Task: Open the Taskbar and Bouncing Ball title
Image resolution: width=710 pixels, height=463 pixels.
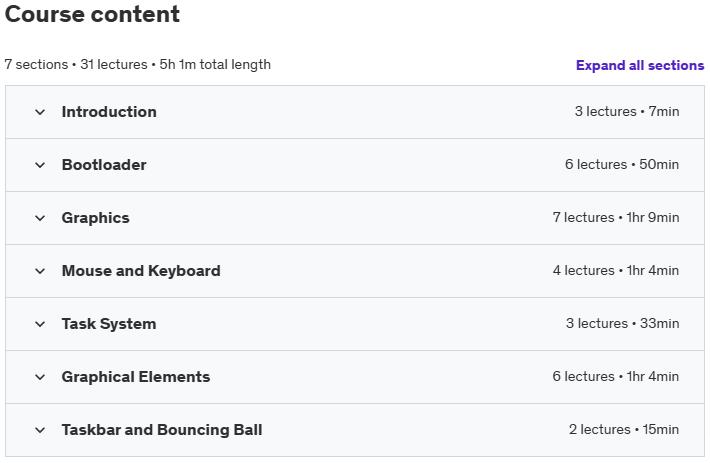Action: pos(162,430)
